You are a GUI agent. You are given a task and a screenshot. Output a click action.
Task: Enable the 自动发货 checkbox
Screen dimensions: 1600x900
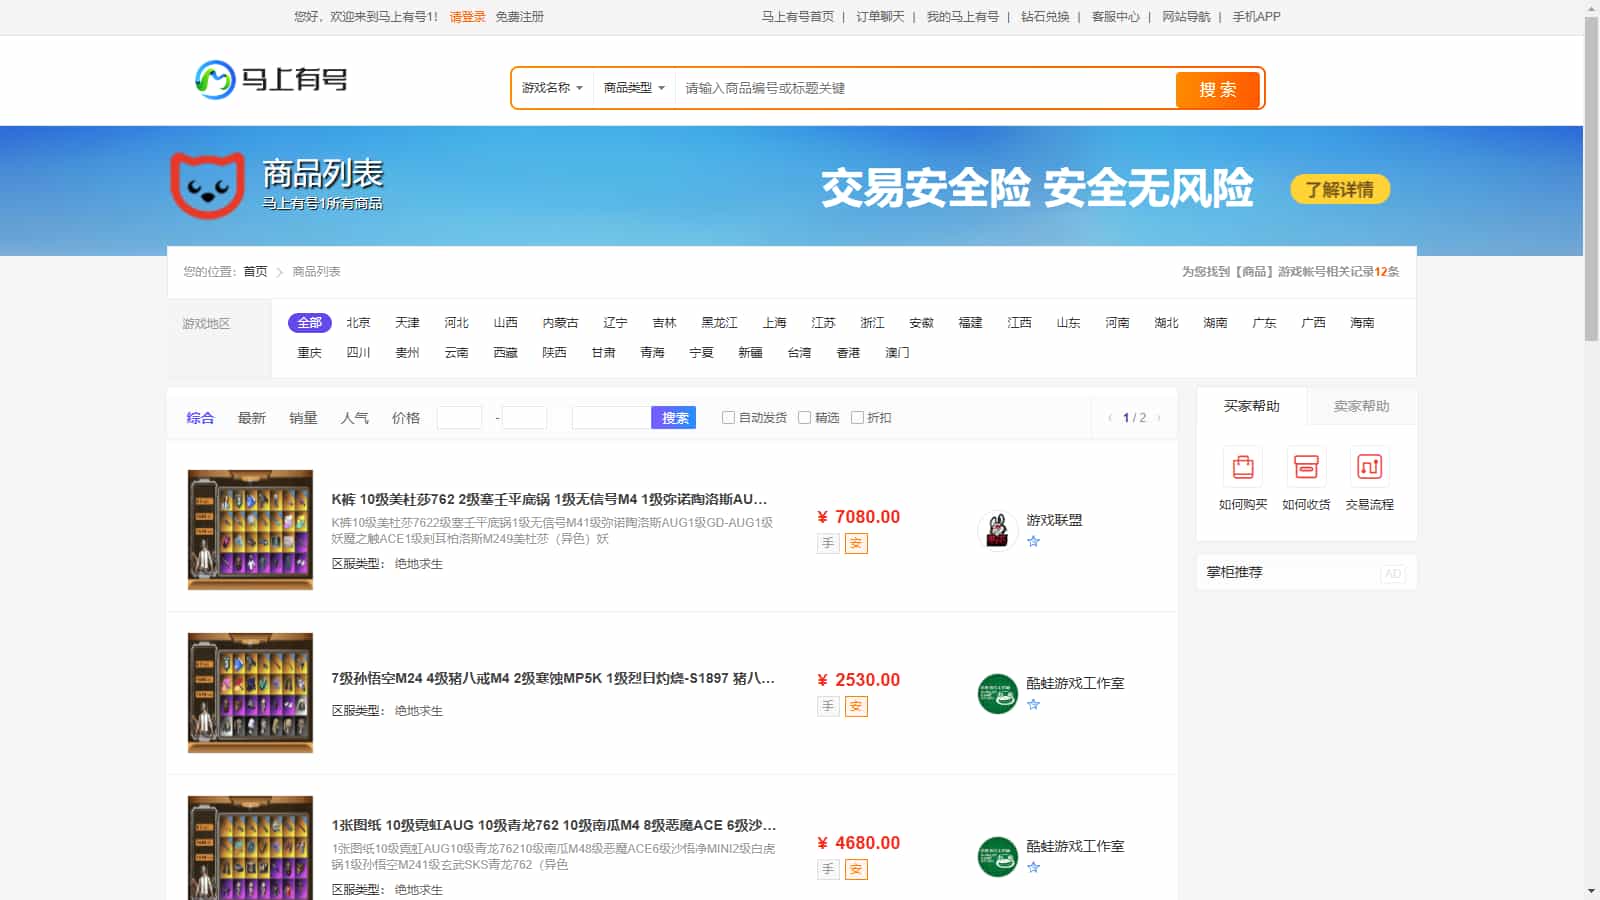tap(728, 418)
